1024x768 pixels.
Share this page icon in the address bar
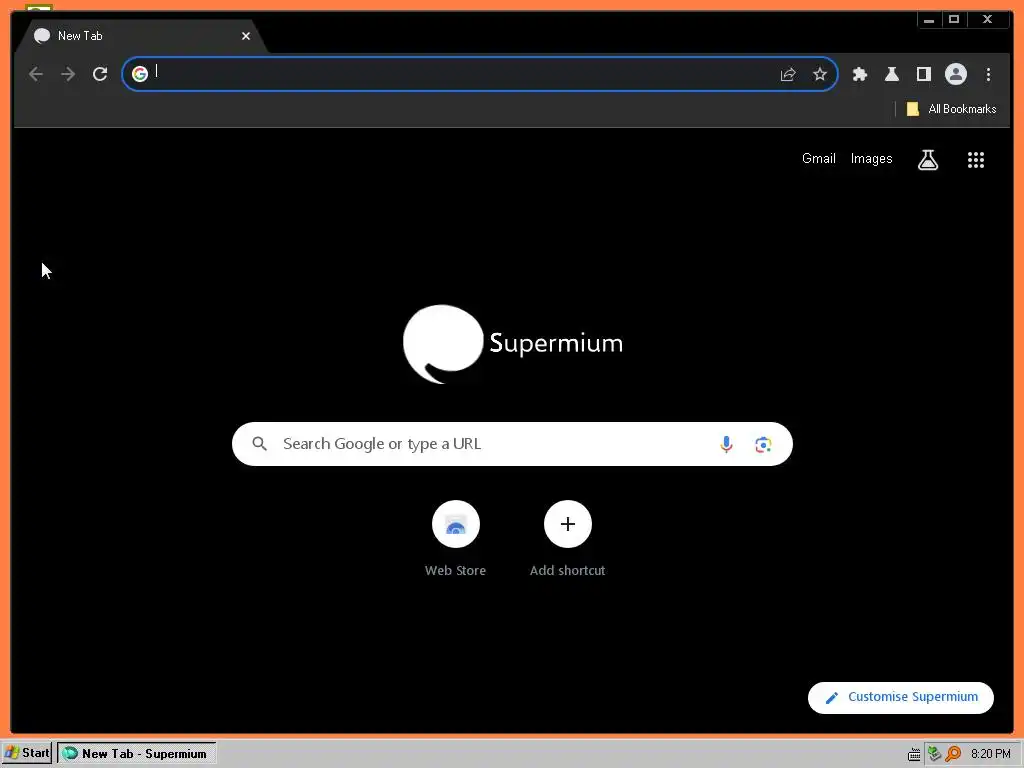point(788,74)
